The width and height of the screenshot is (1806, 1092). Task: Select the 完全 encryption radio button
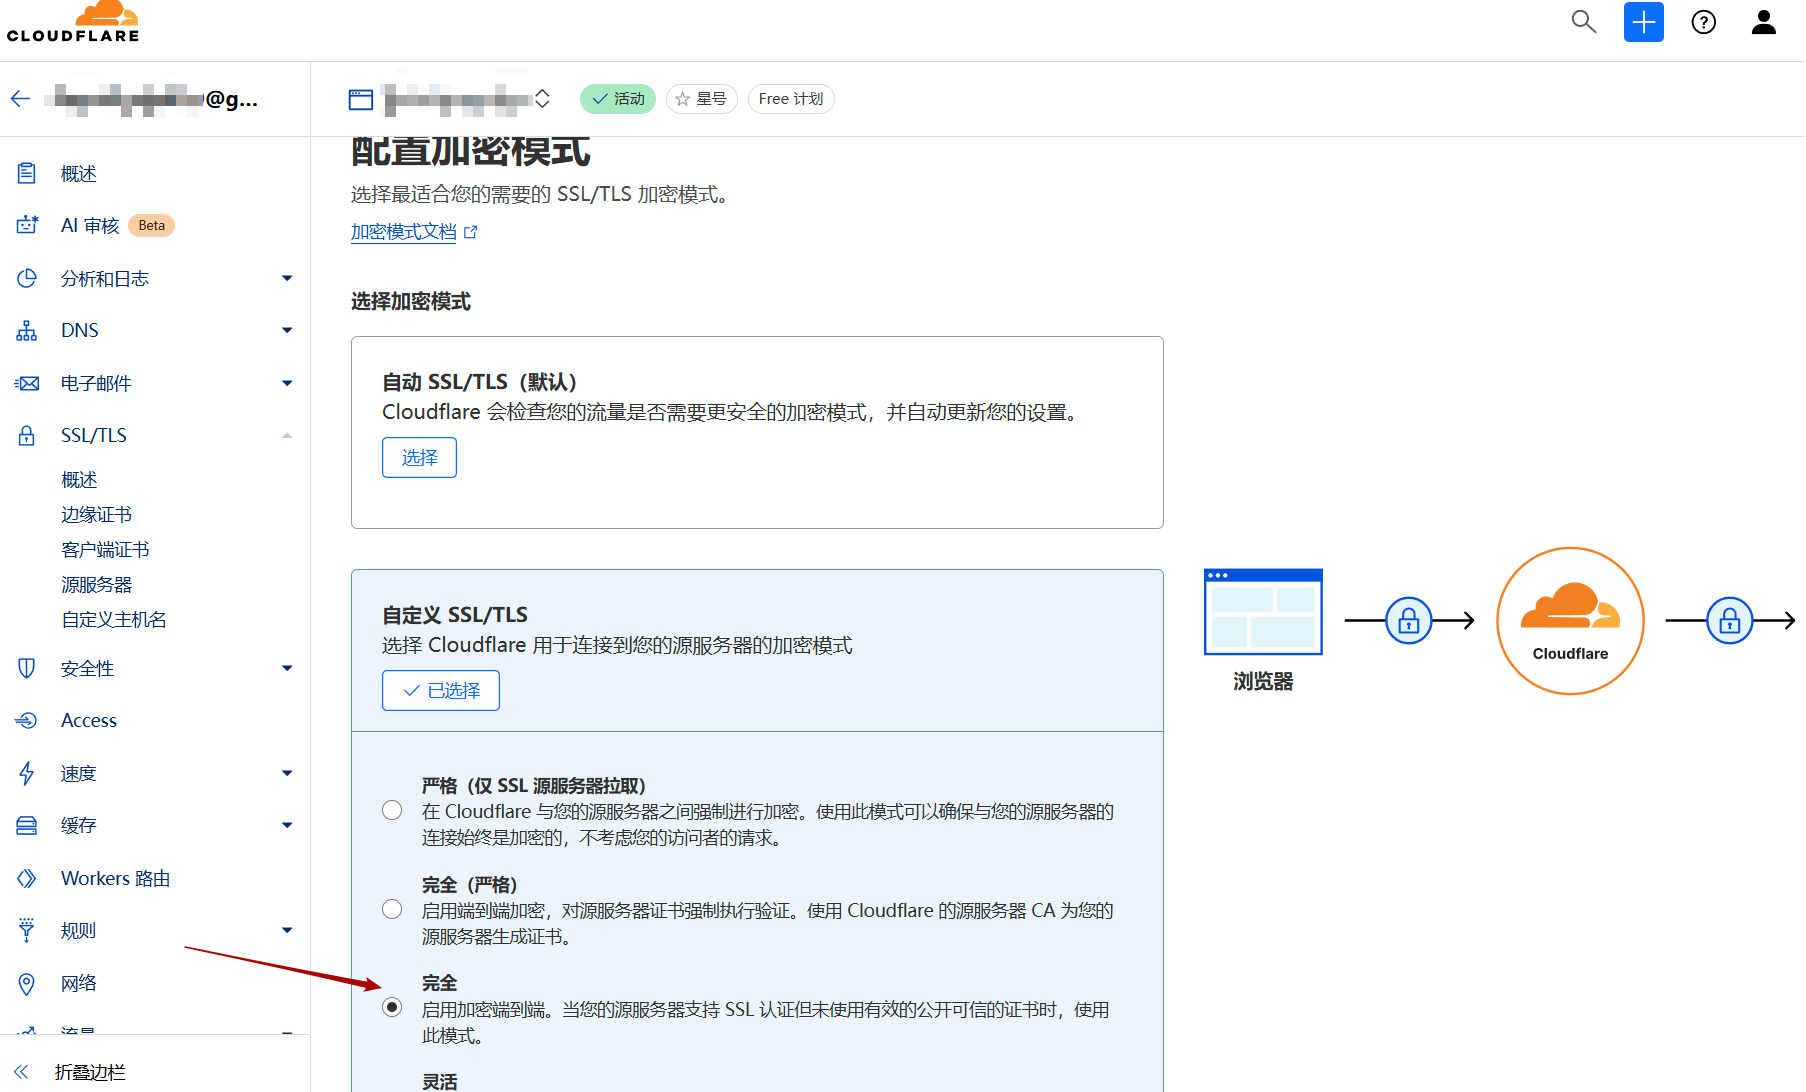pos(392,1007)
